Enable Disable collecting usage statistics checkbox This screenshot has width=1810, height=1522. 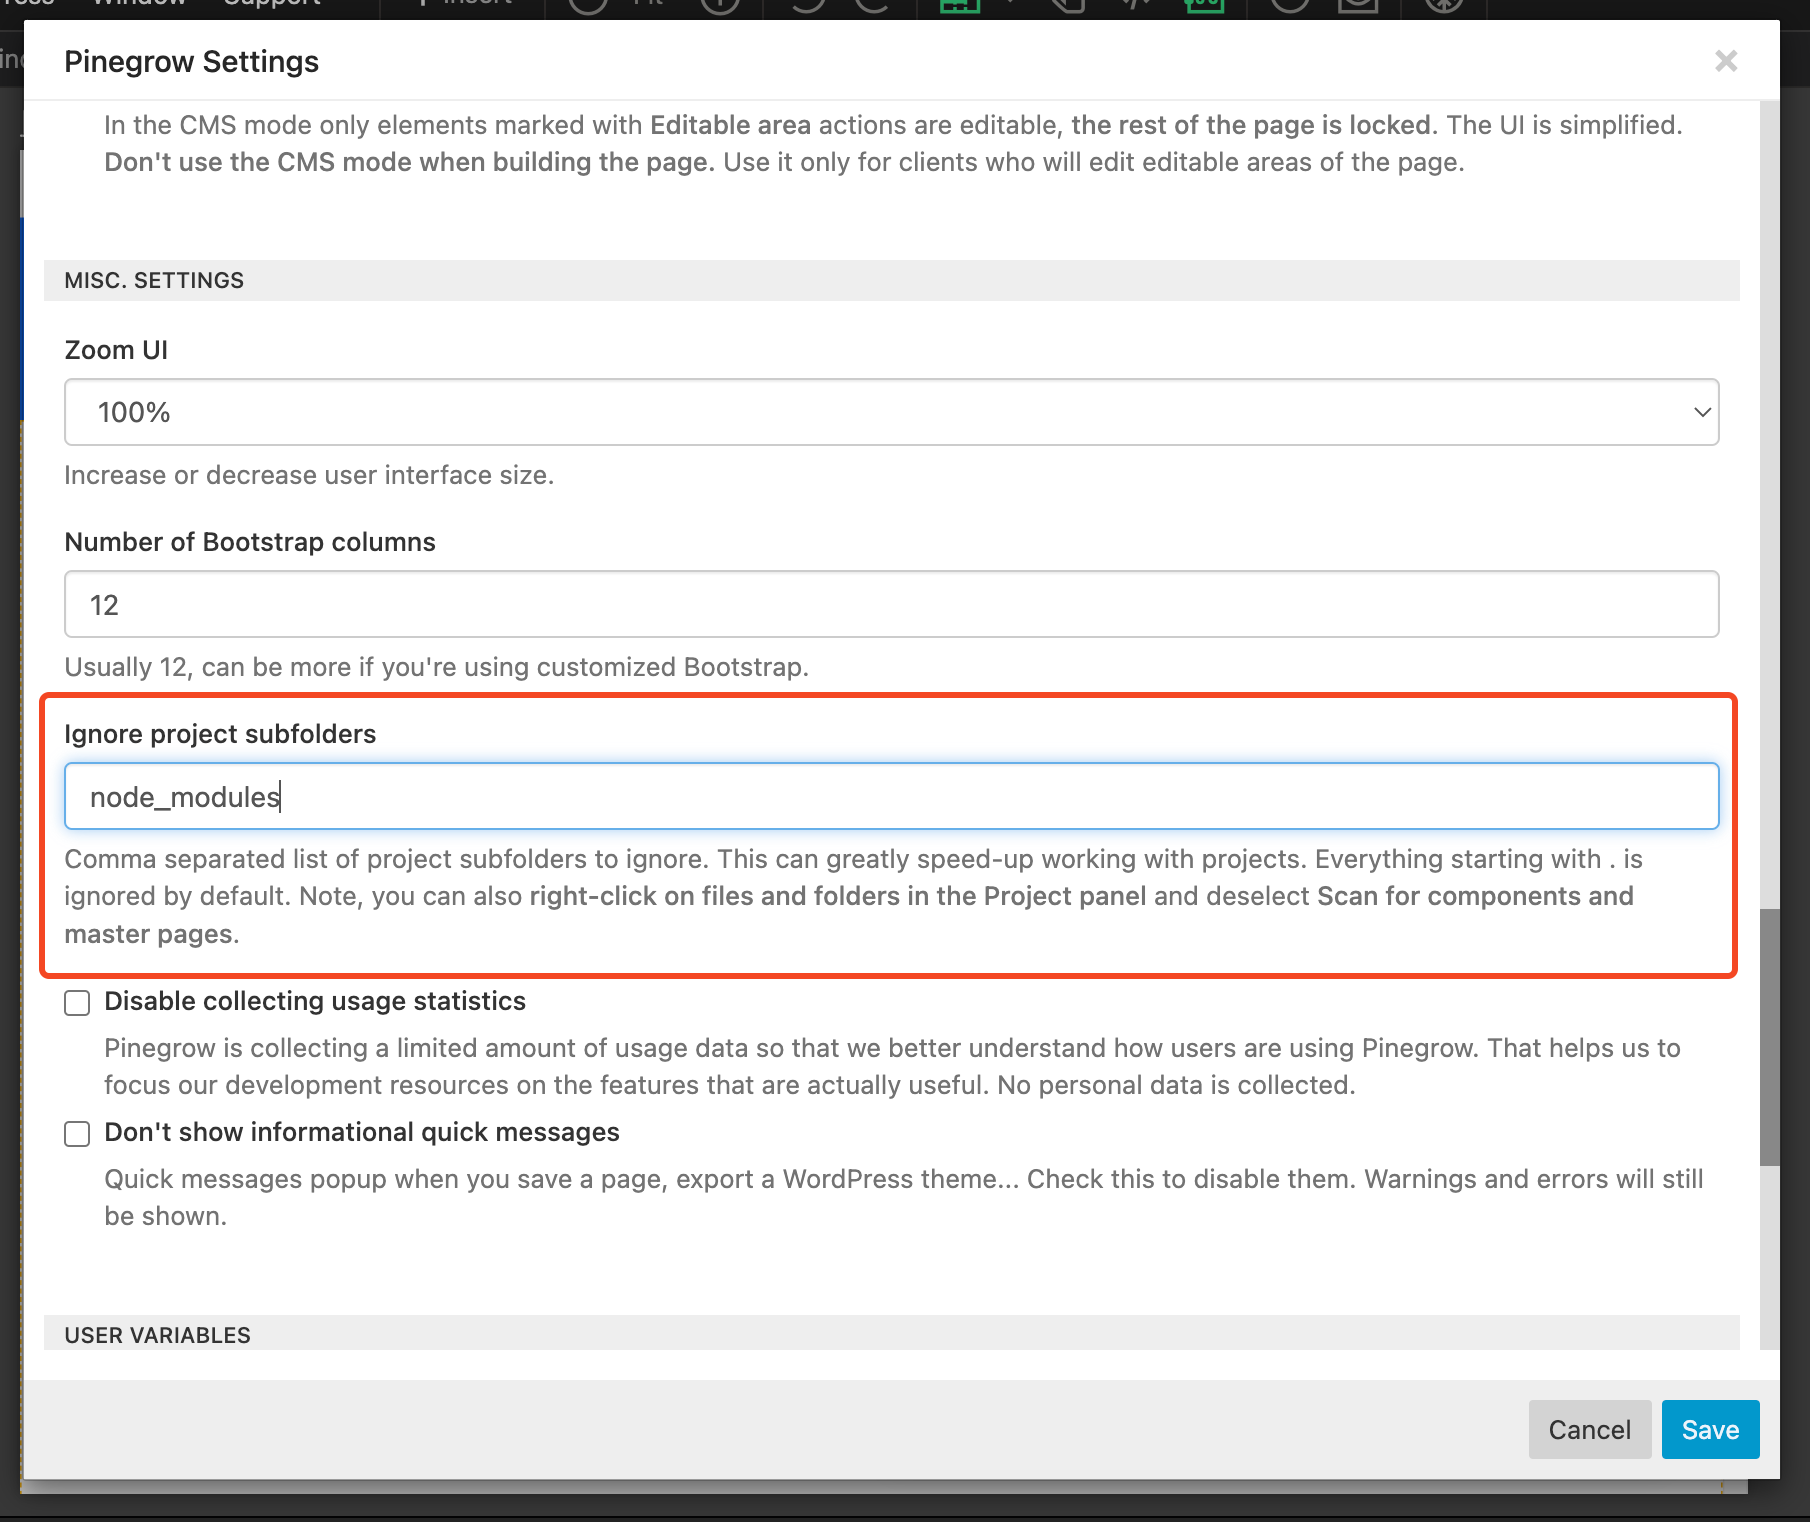point(77,1002)
